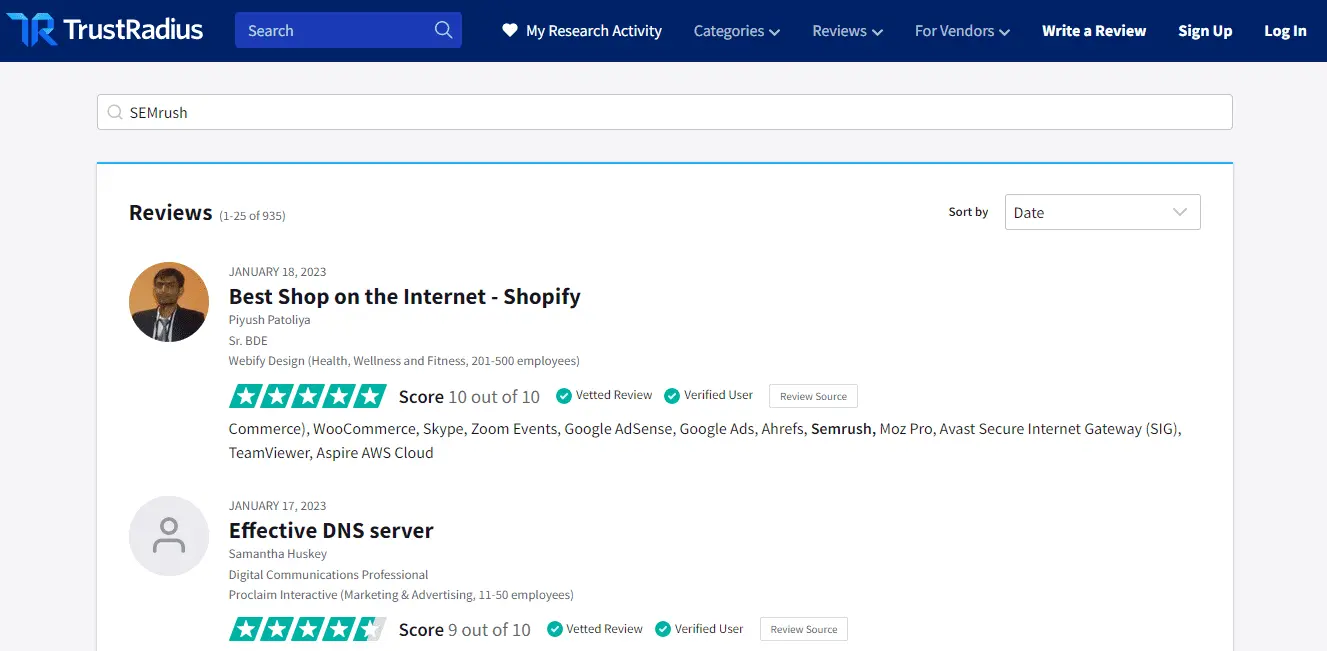The width and height of the screenshot is (1327, 651).
Task: Expand the Reviews header menu
Action: click(847, 31)
